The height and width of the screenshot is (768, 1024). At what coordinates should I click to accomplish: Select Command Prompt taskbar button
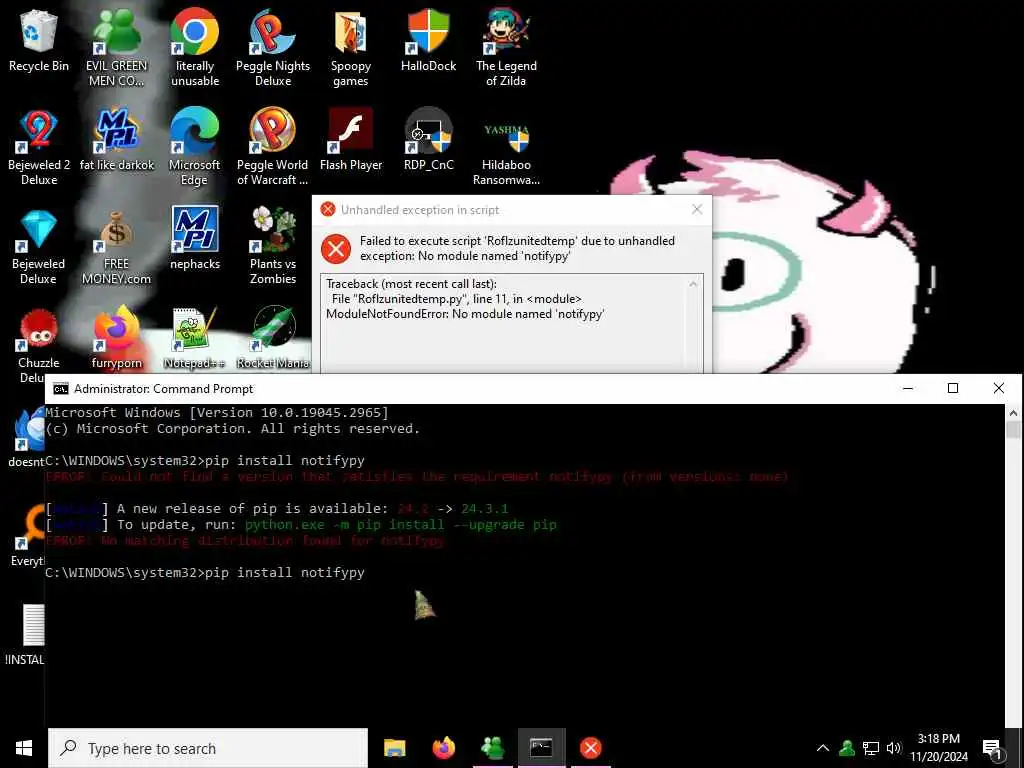pyautogui.click(x=541, y=748)
